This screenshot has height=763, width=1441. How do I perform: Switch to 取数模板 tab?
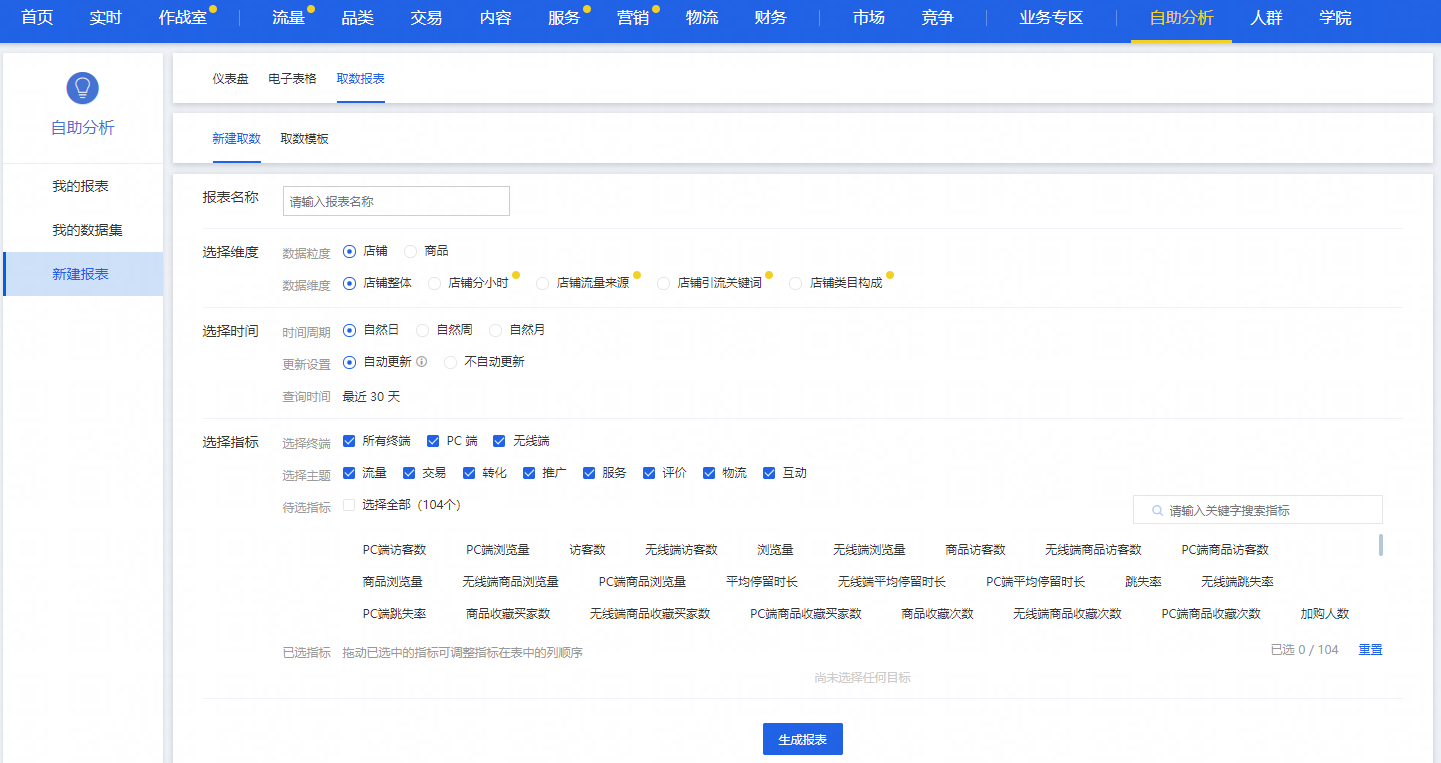304,139
